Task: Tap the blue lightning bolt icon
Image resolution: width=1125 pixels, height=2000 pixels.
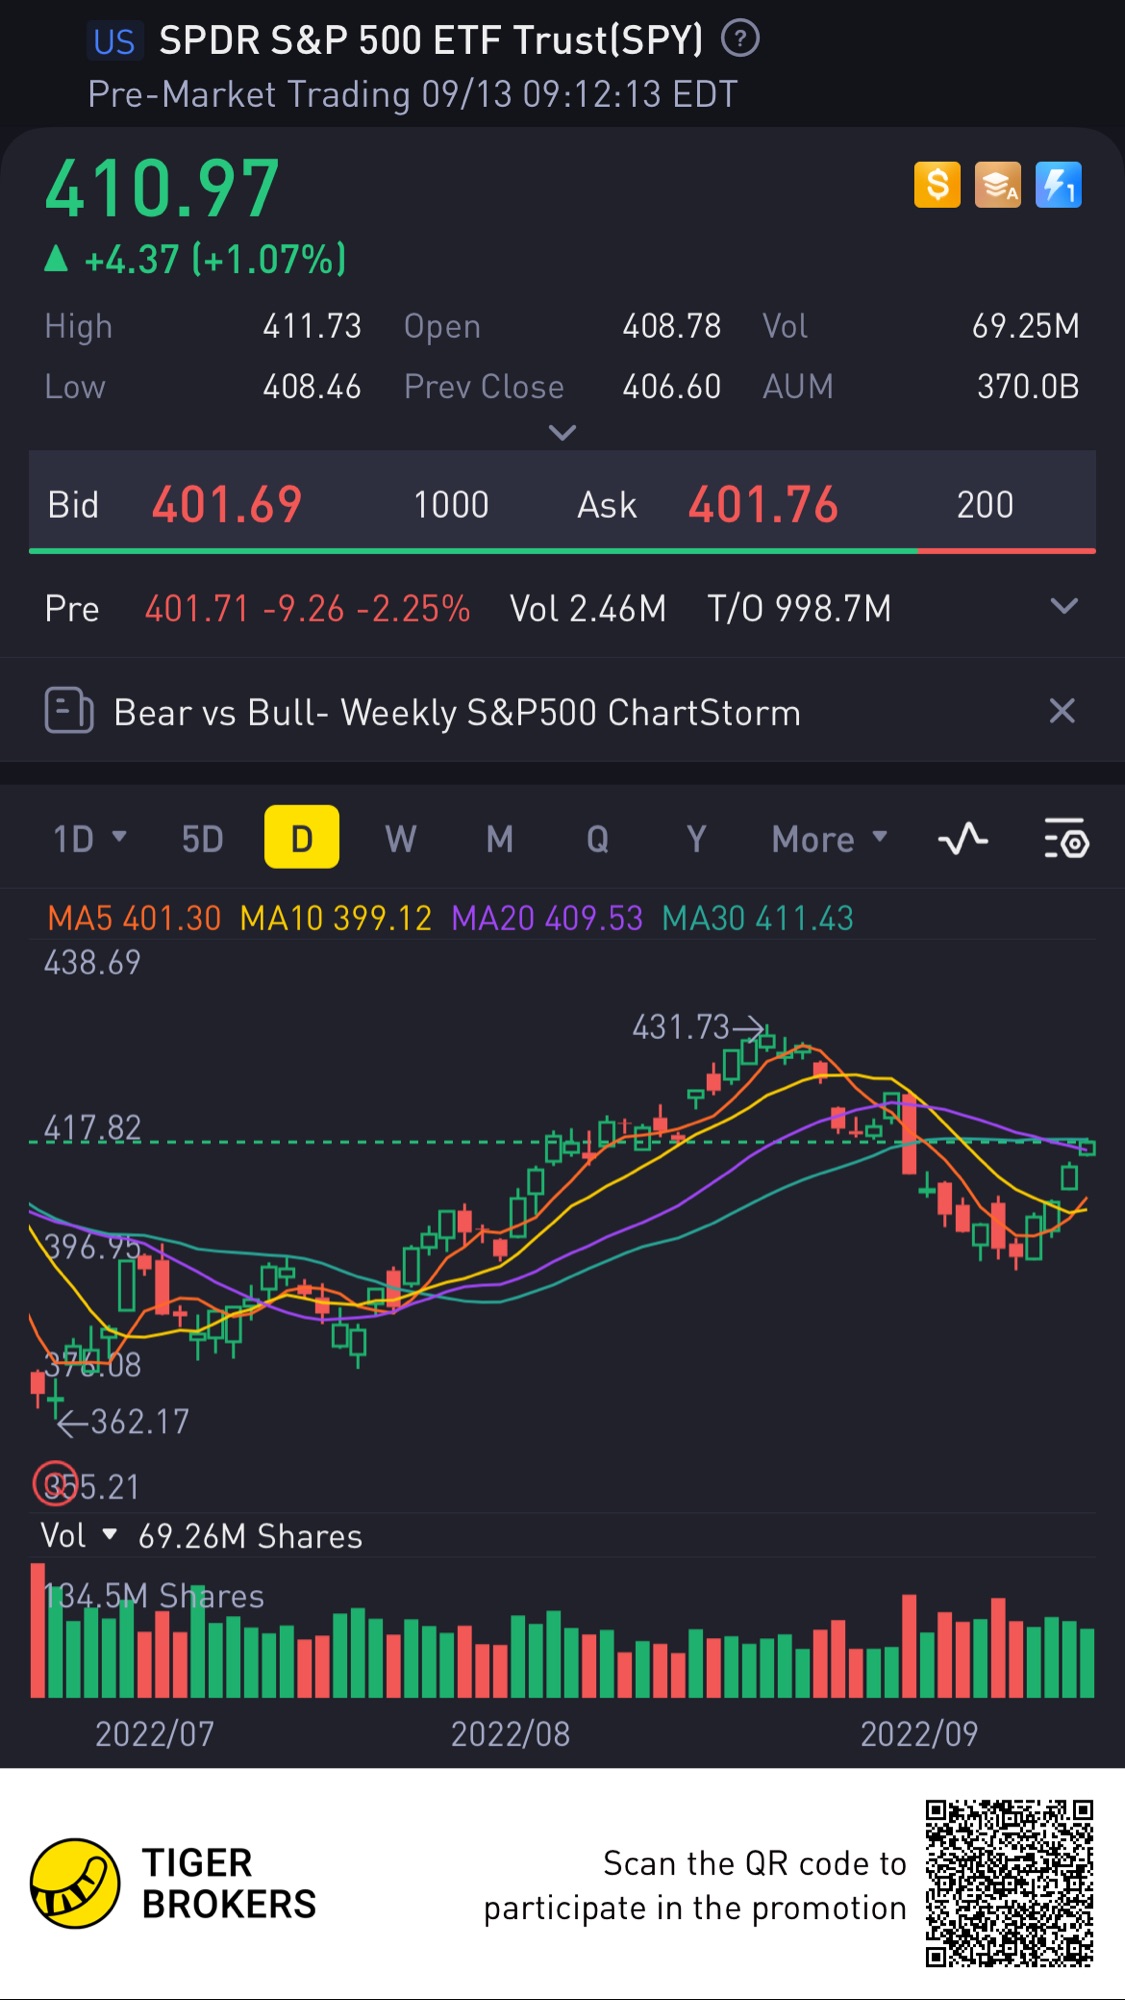Action: (x=1058, y=185)
